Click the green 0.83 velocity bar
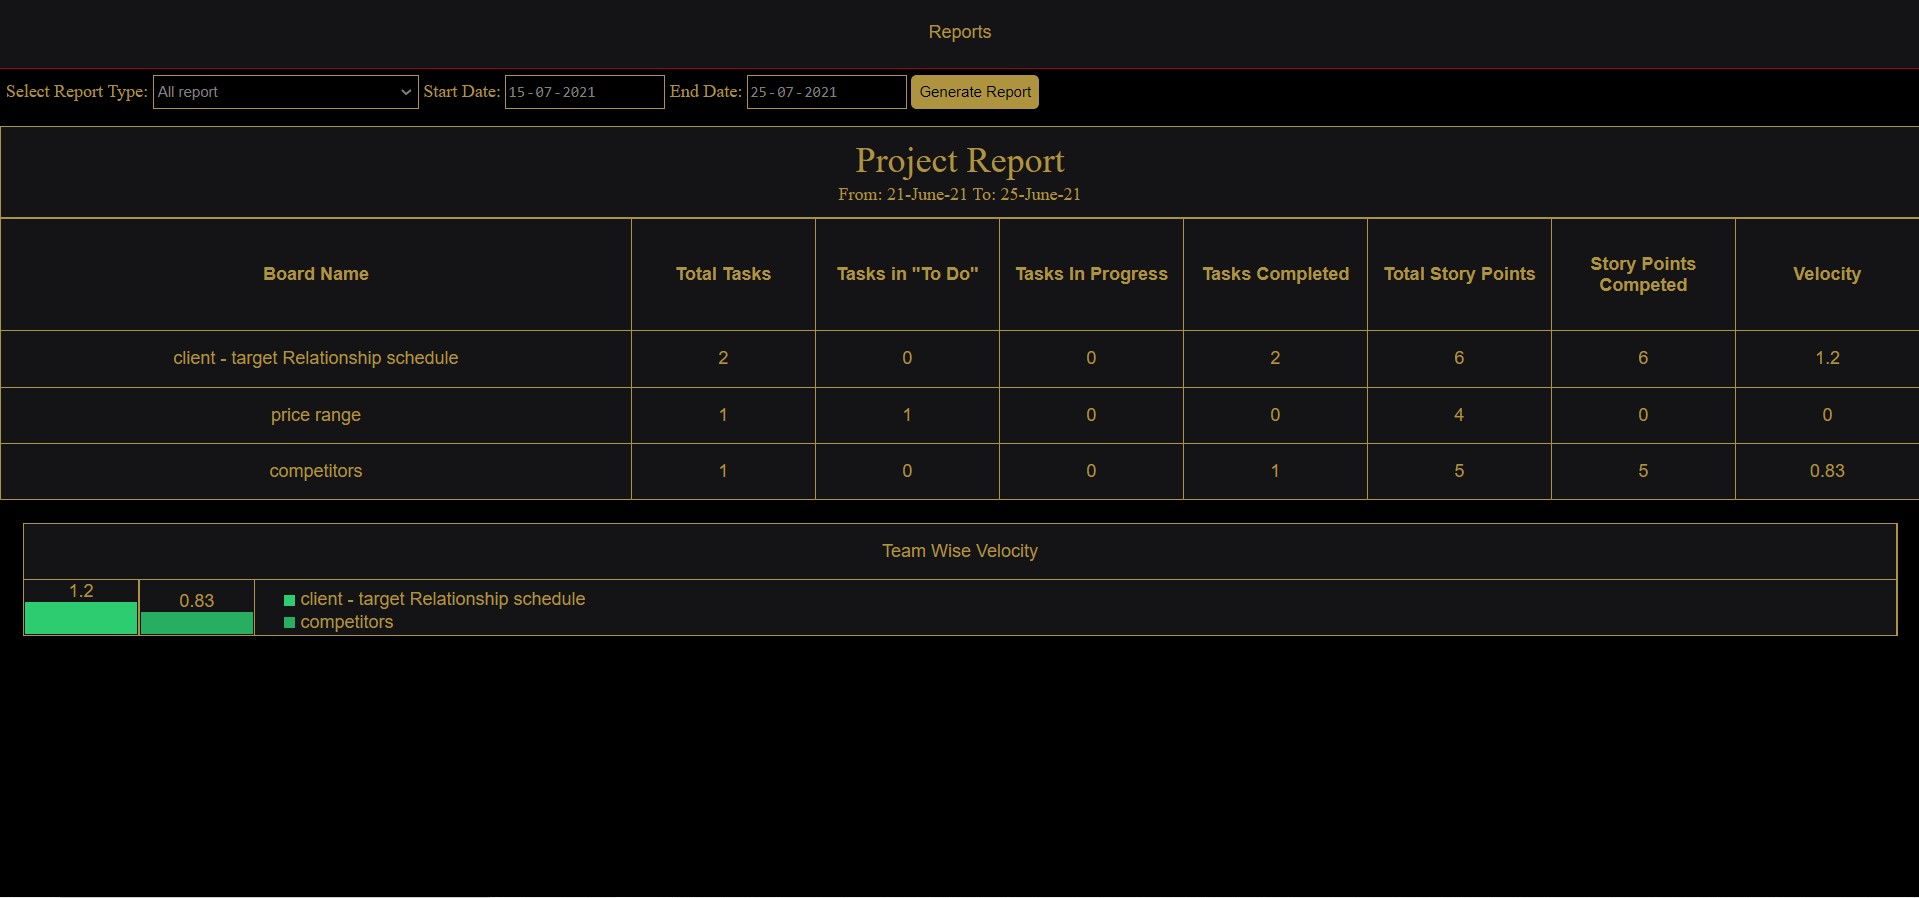This screenshot has height=898, width=1919. [x=197, y=623]
